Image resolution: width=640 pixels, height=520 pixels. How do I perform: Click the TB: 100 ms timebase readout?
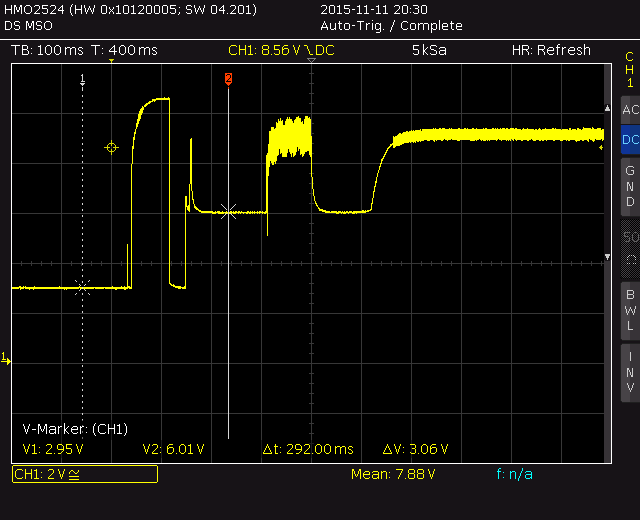[47, 50]
